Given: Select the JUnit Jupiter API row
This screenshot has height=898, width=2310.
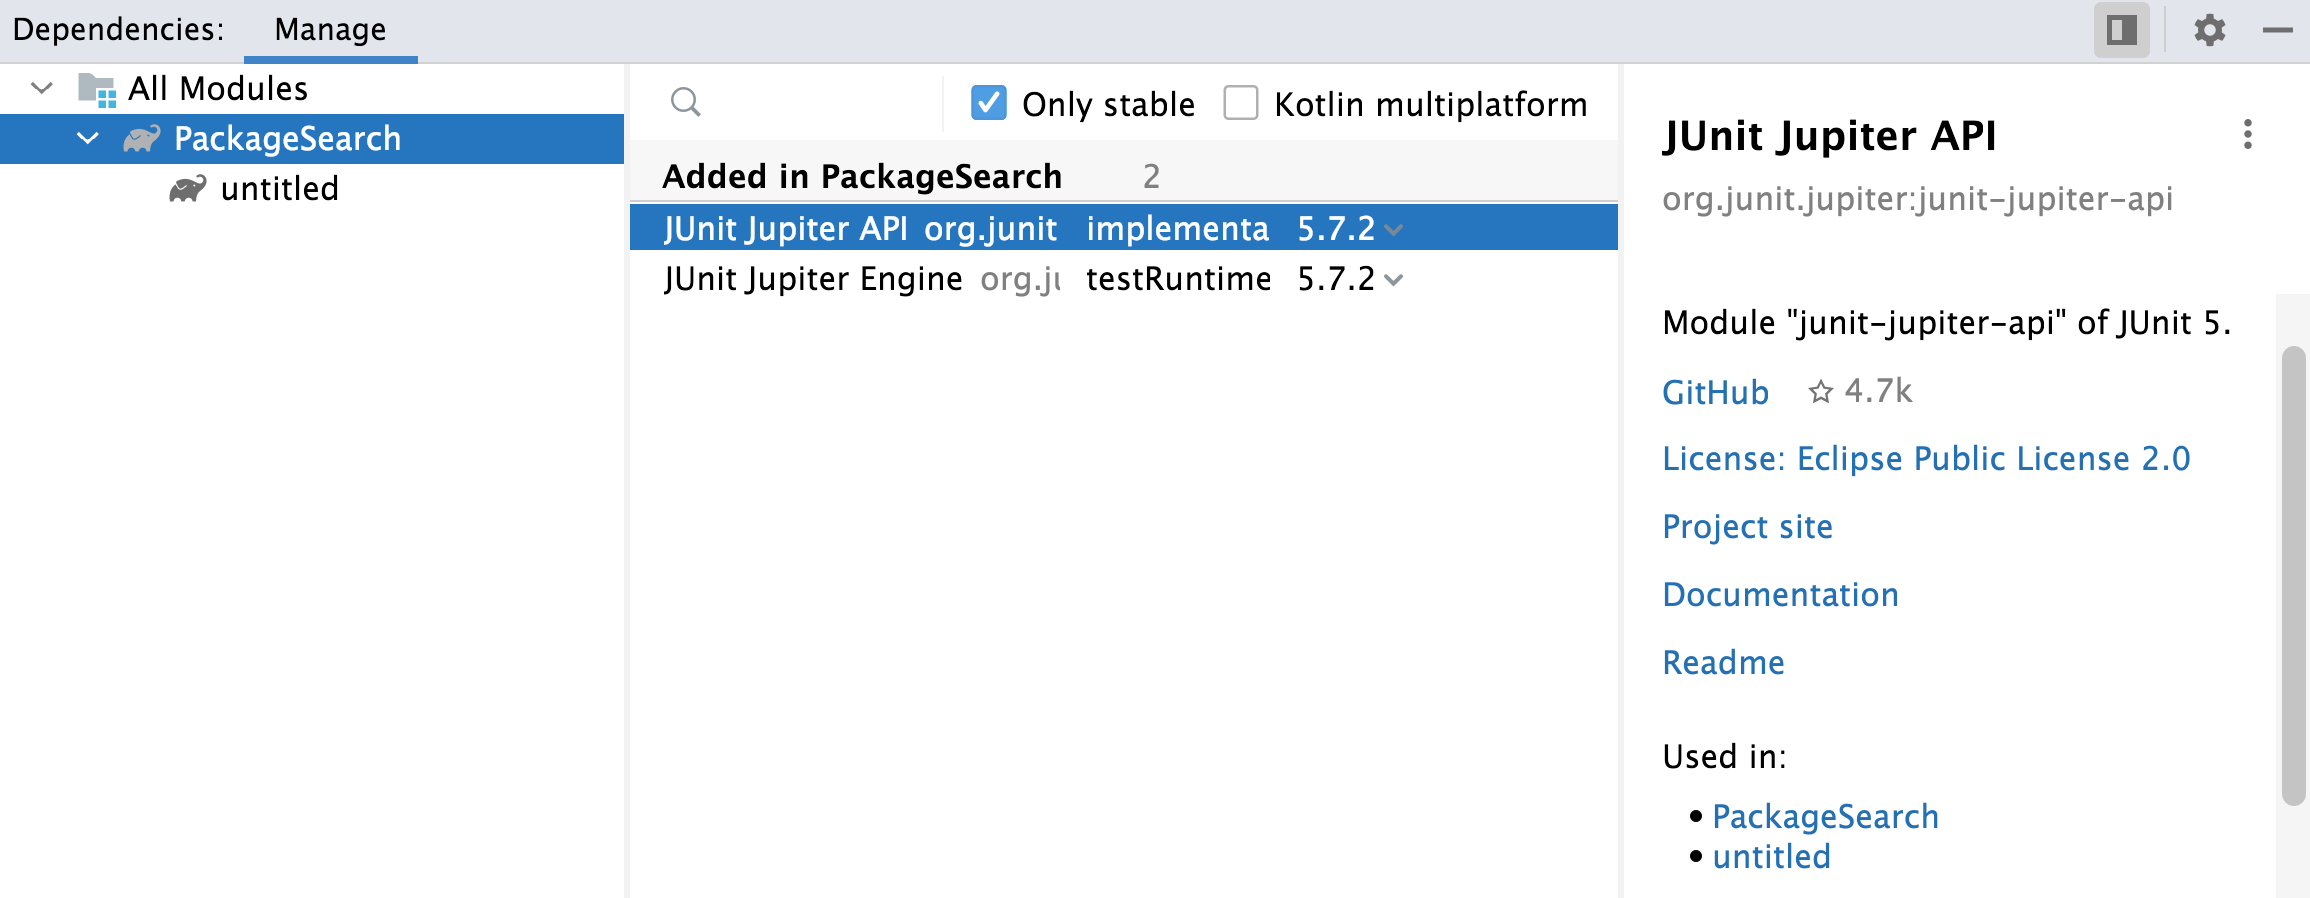Looking at the screenshot, I should click(1123, 228).
